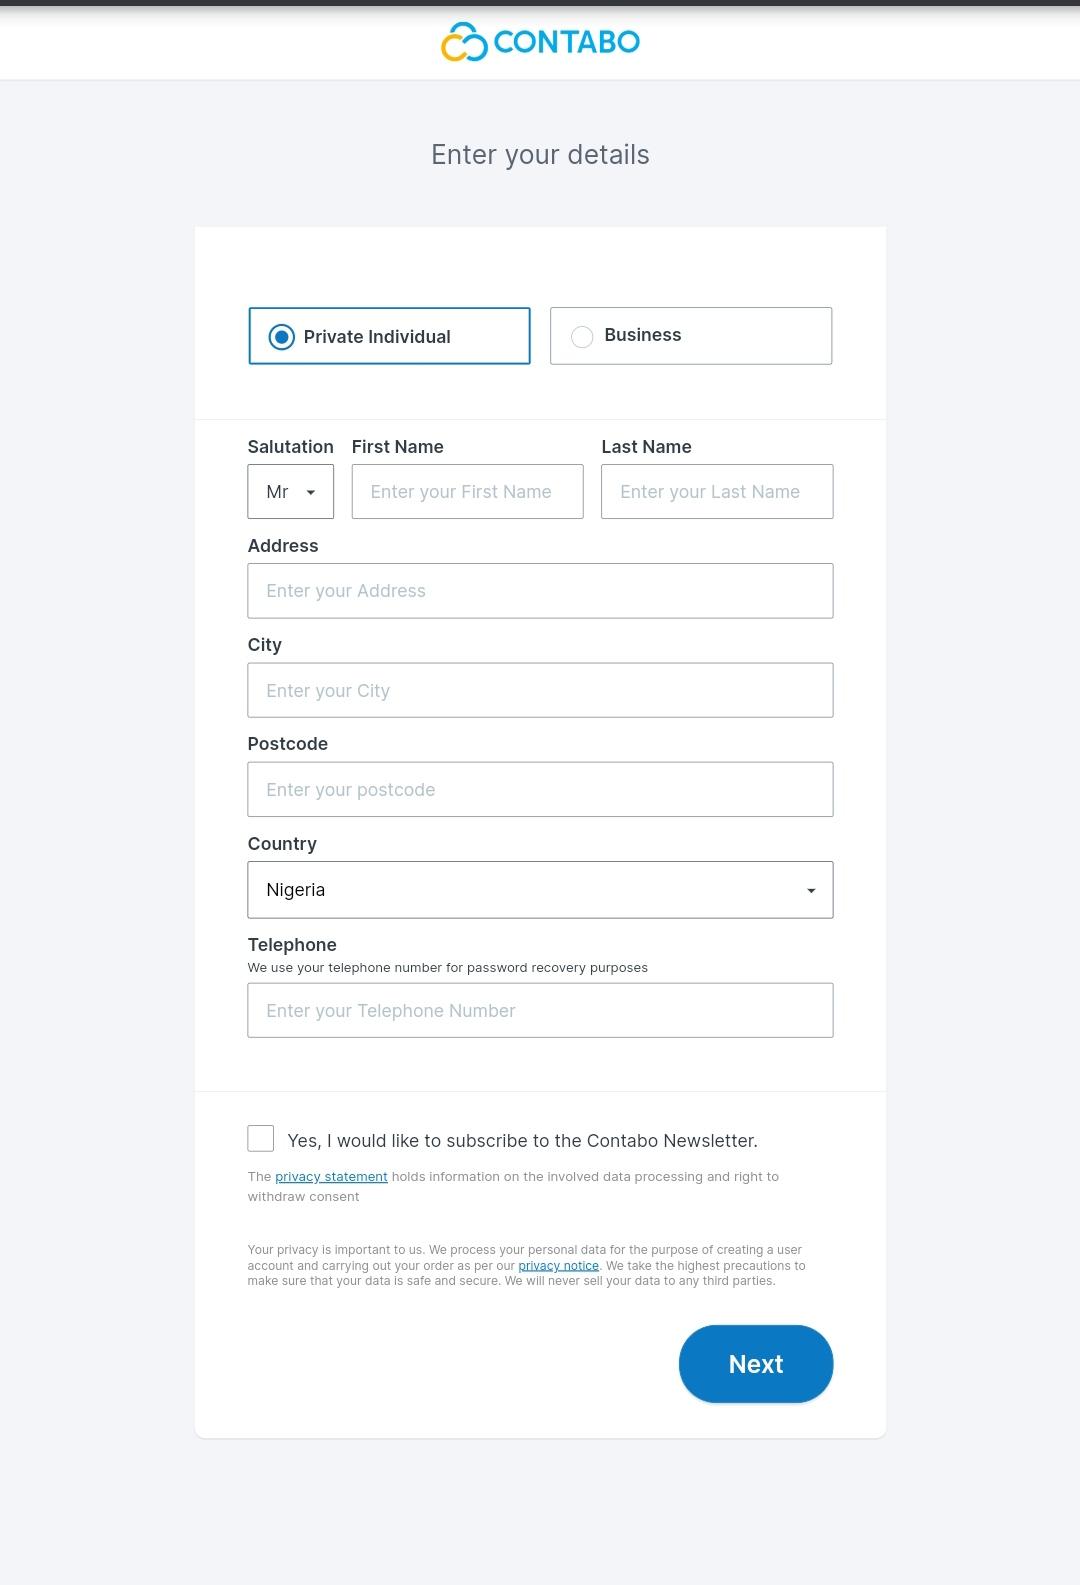
Task: Open the privacy statement link
Action: click(x=331, y=1177)
